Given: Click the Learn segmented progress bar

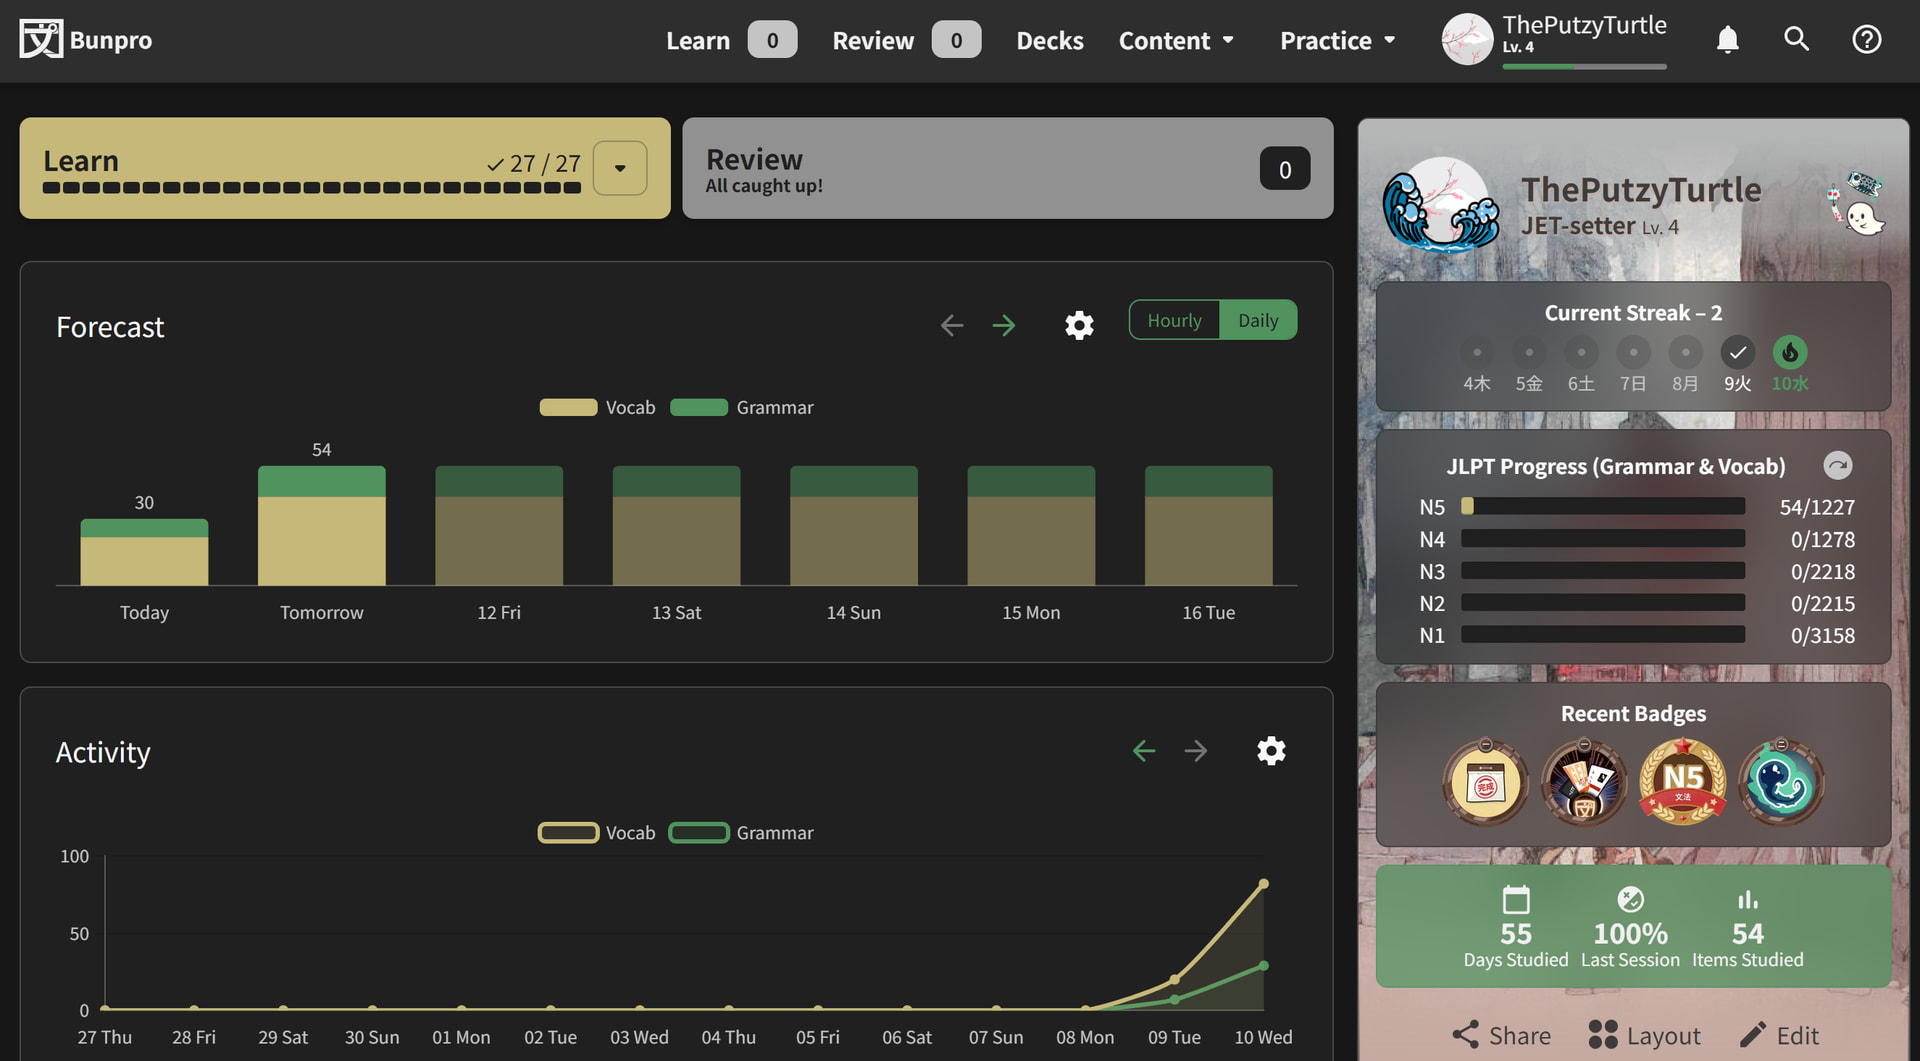Looking at the screenshot, I should pos(312,188).
